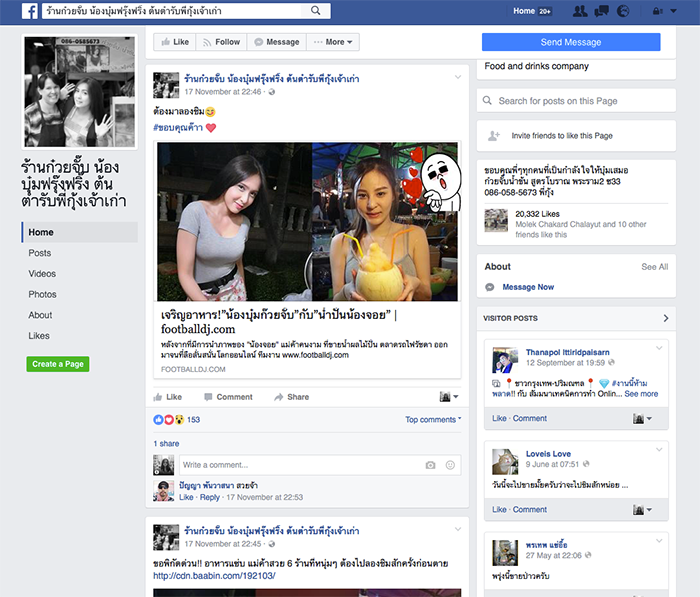
Task: Click See All in About section
Action: pos(654,267)
